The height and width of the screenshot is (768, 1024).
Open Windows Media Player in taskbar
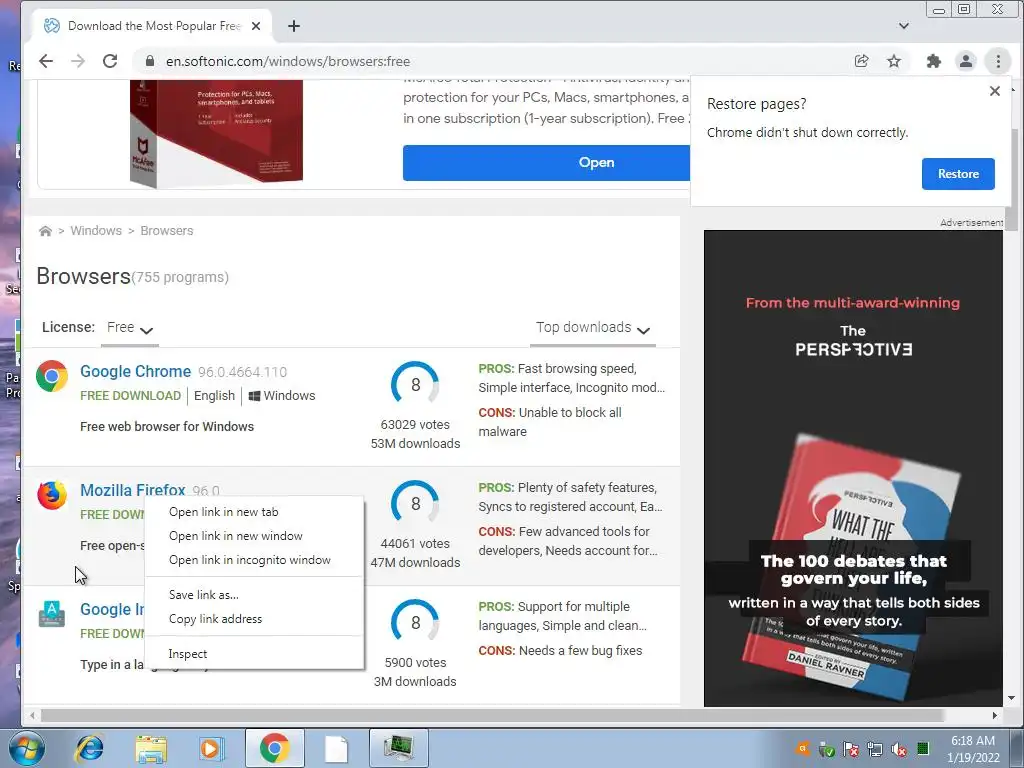click(x=211, y=748)
